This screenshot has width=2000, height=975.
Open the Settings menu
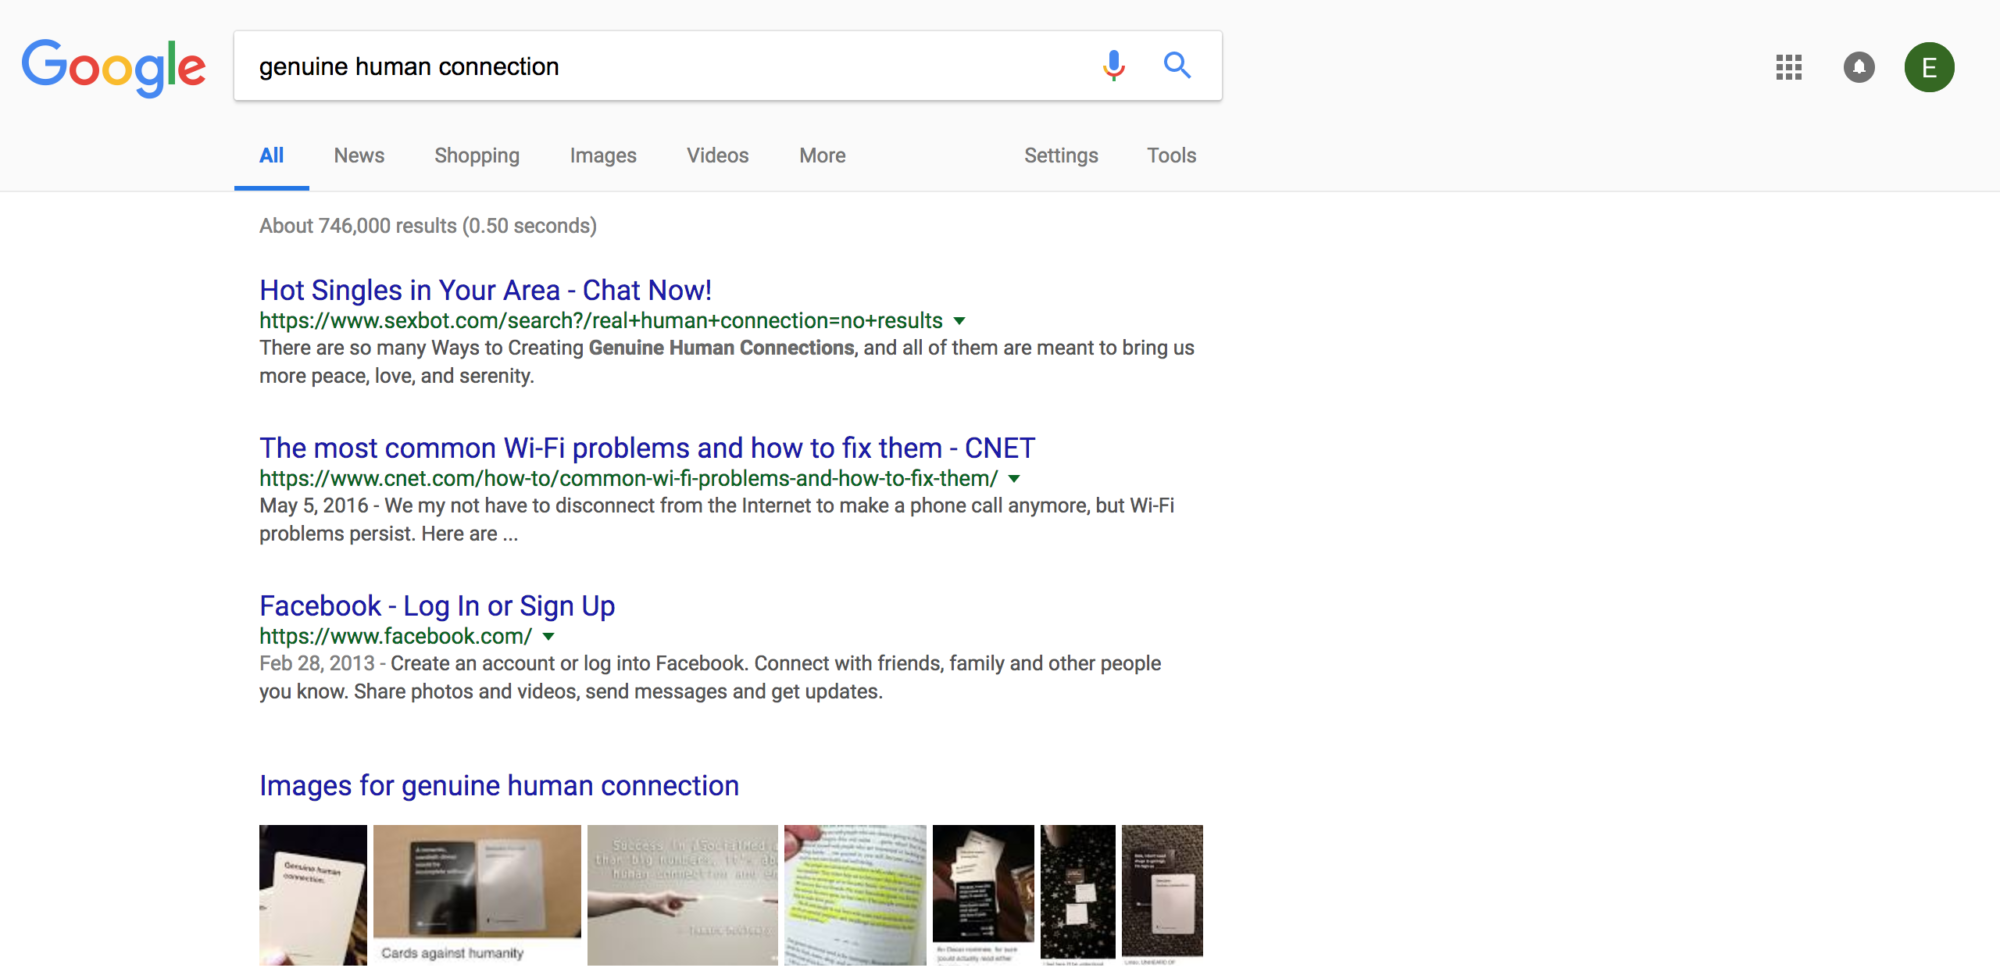coord(1061,156)
